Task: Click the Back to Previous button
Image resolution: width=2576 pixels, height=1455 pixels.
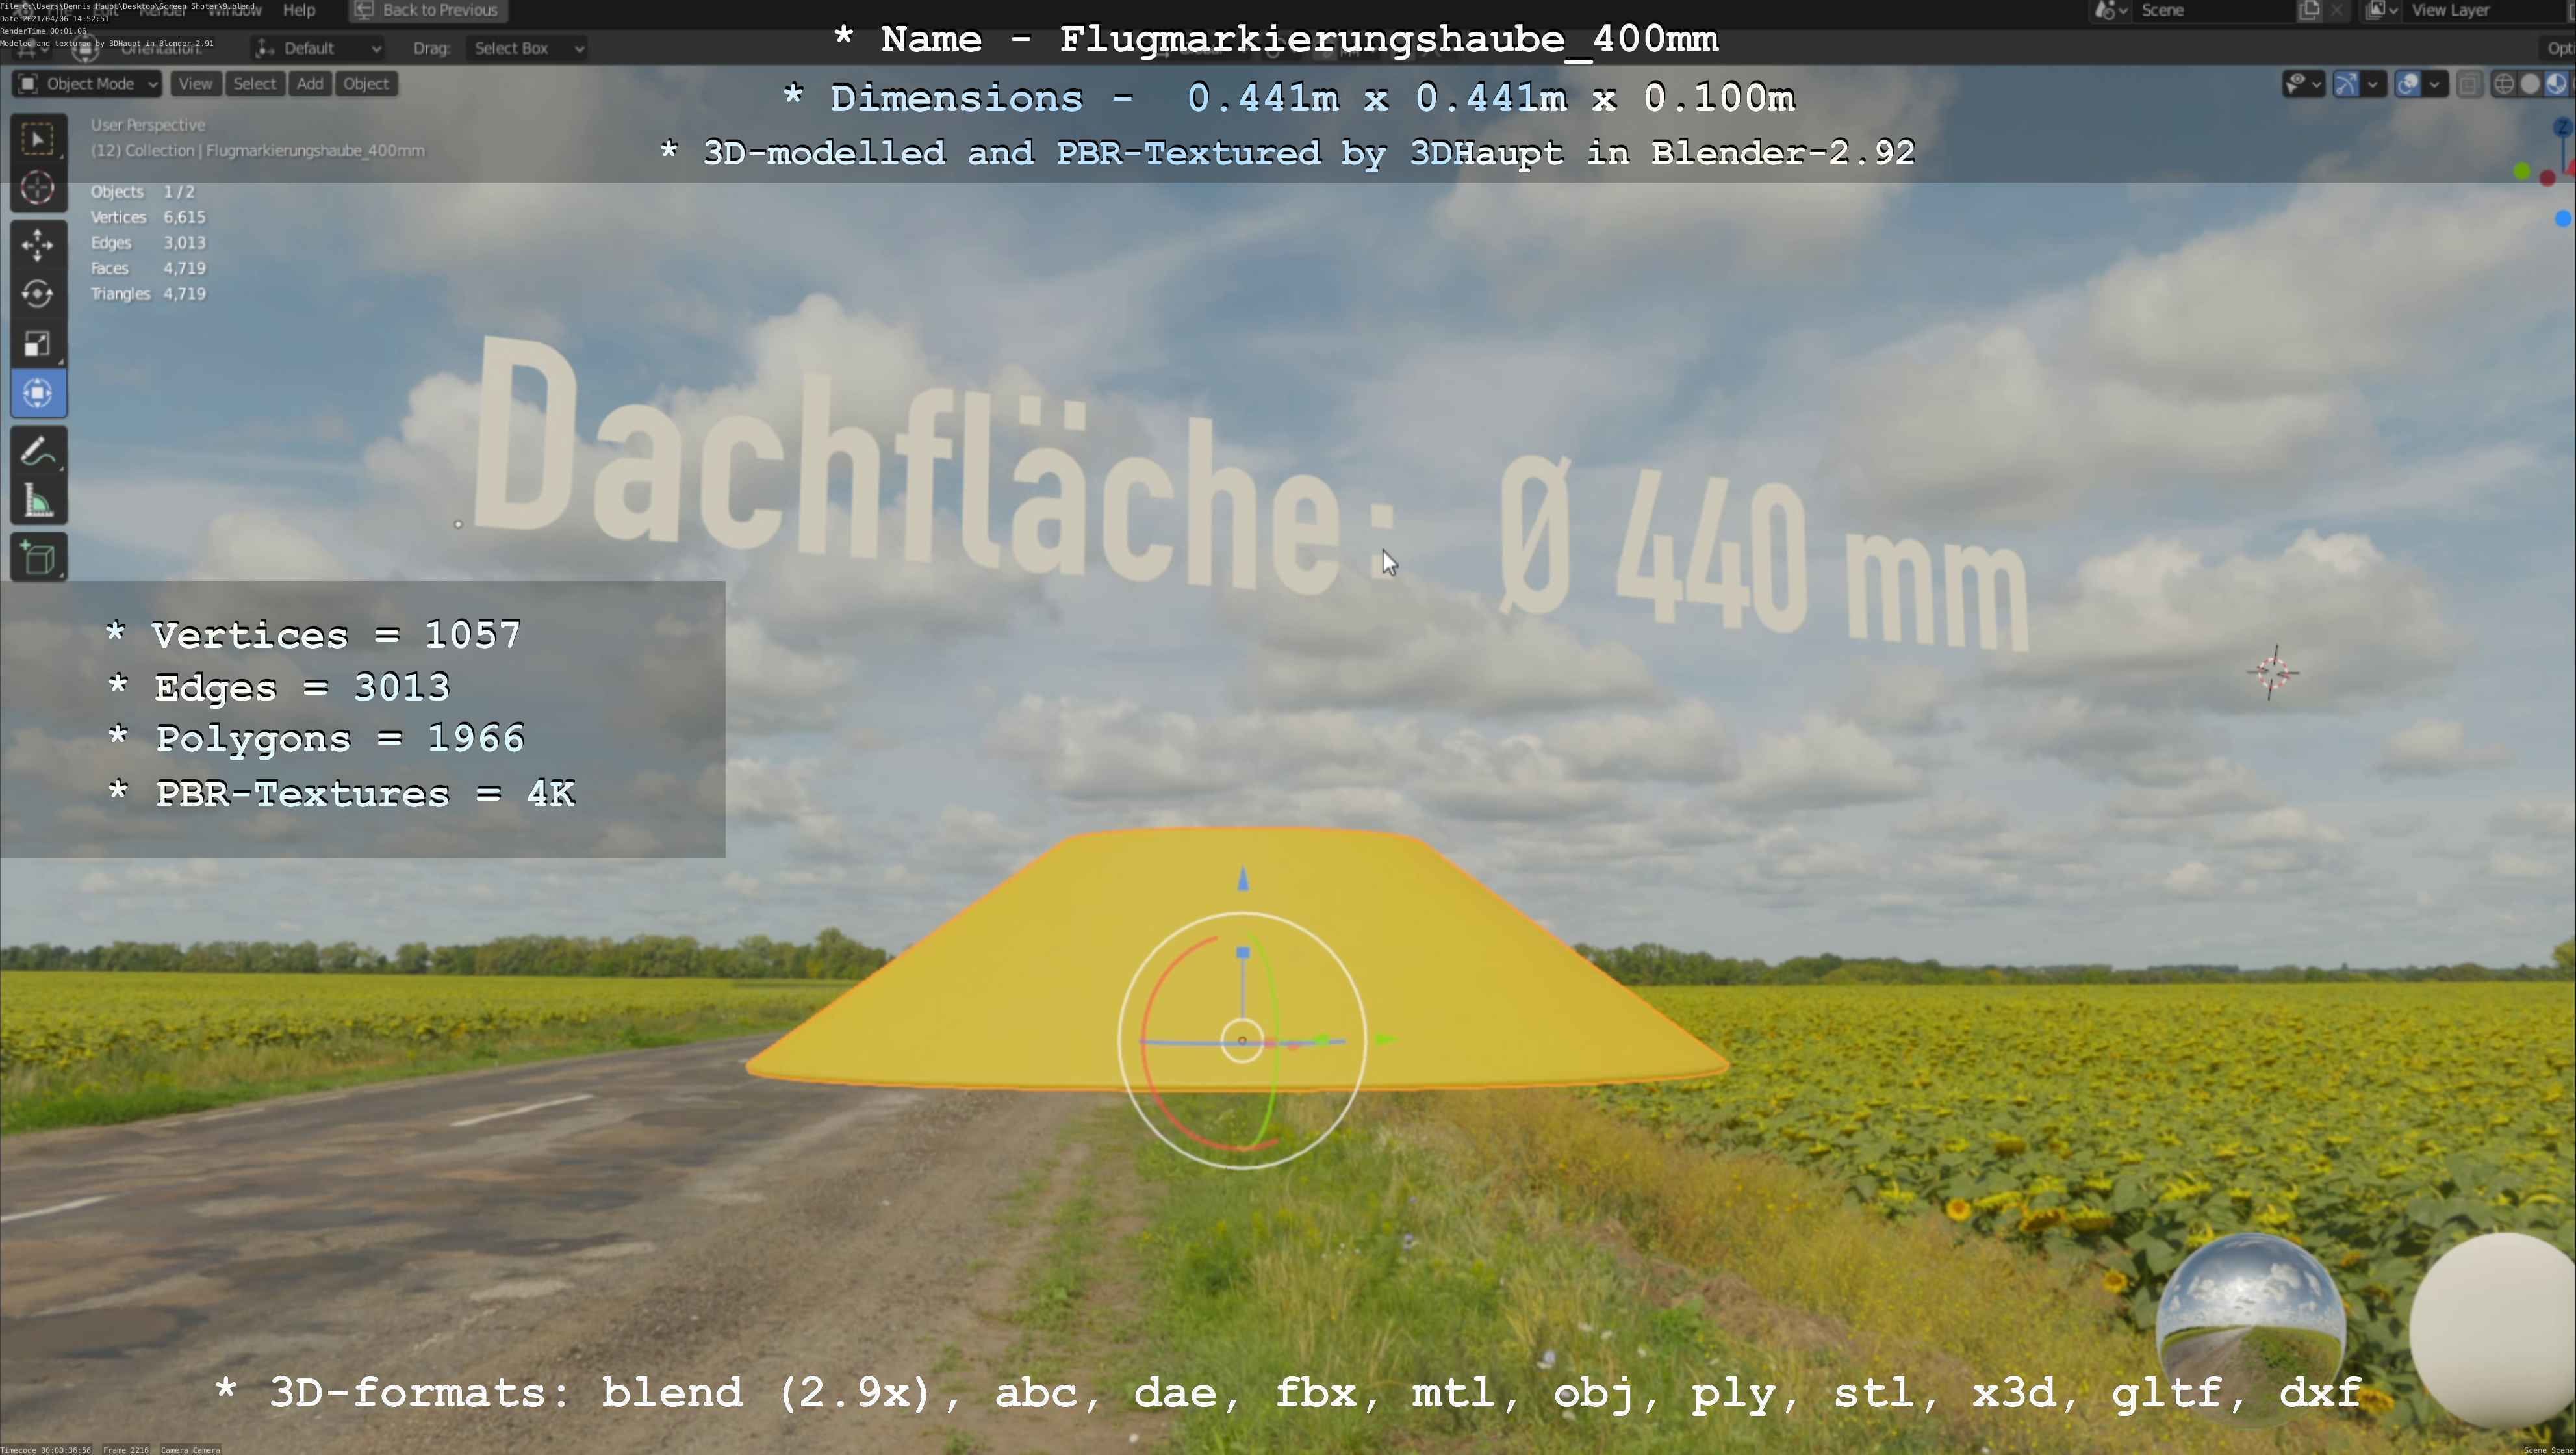Action: pos(428,10)
